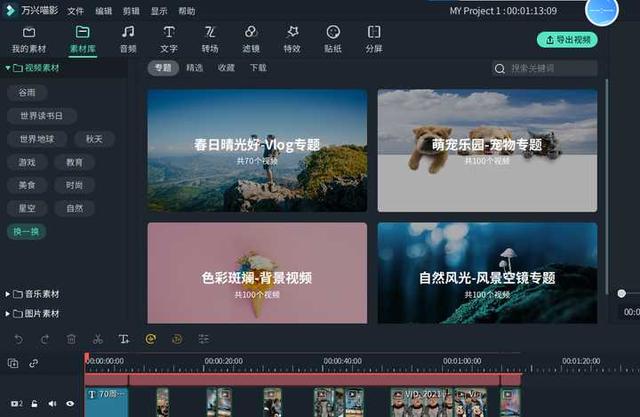The image size is (640, 417).
Task: Open the 贴纸 (Stickers) panel
Action: (333, 39)
